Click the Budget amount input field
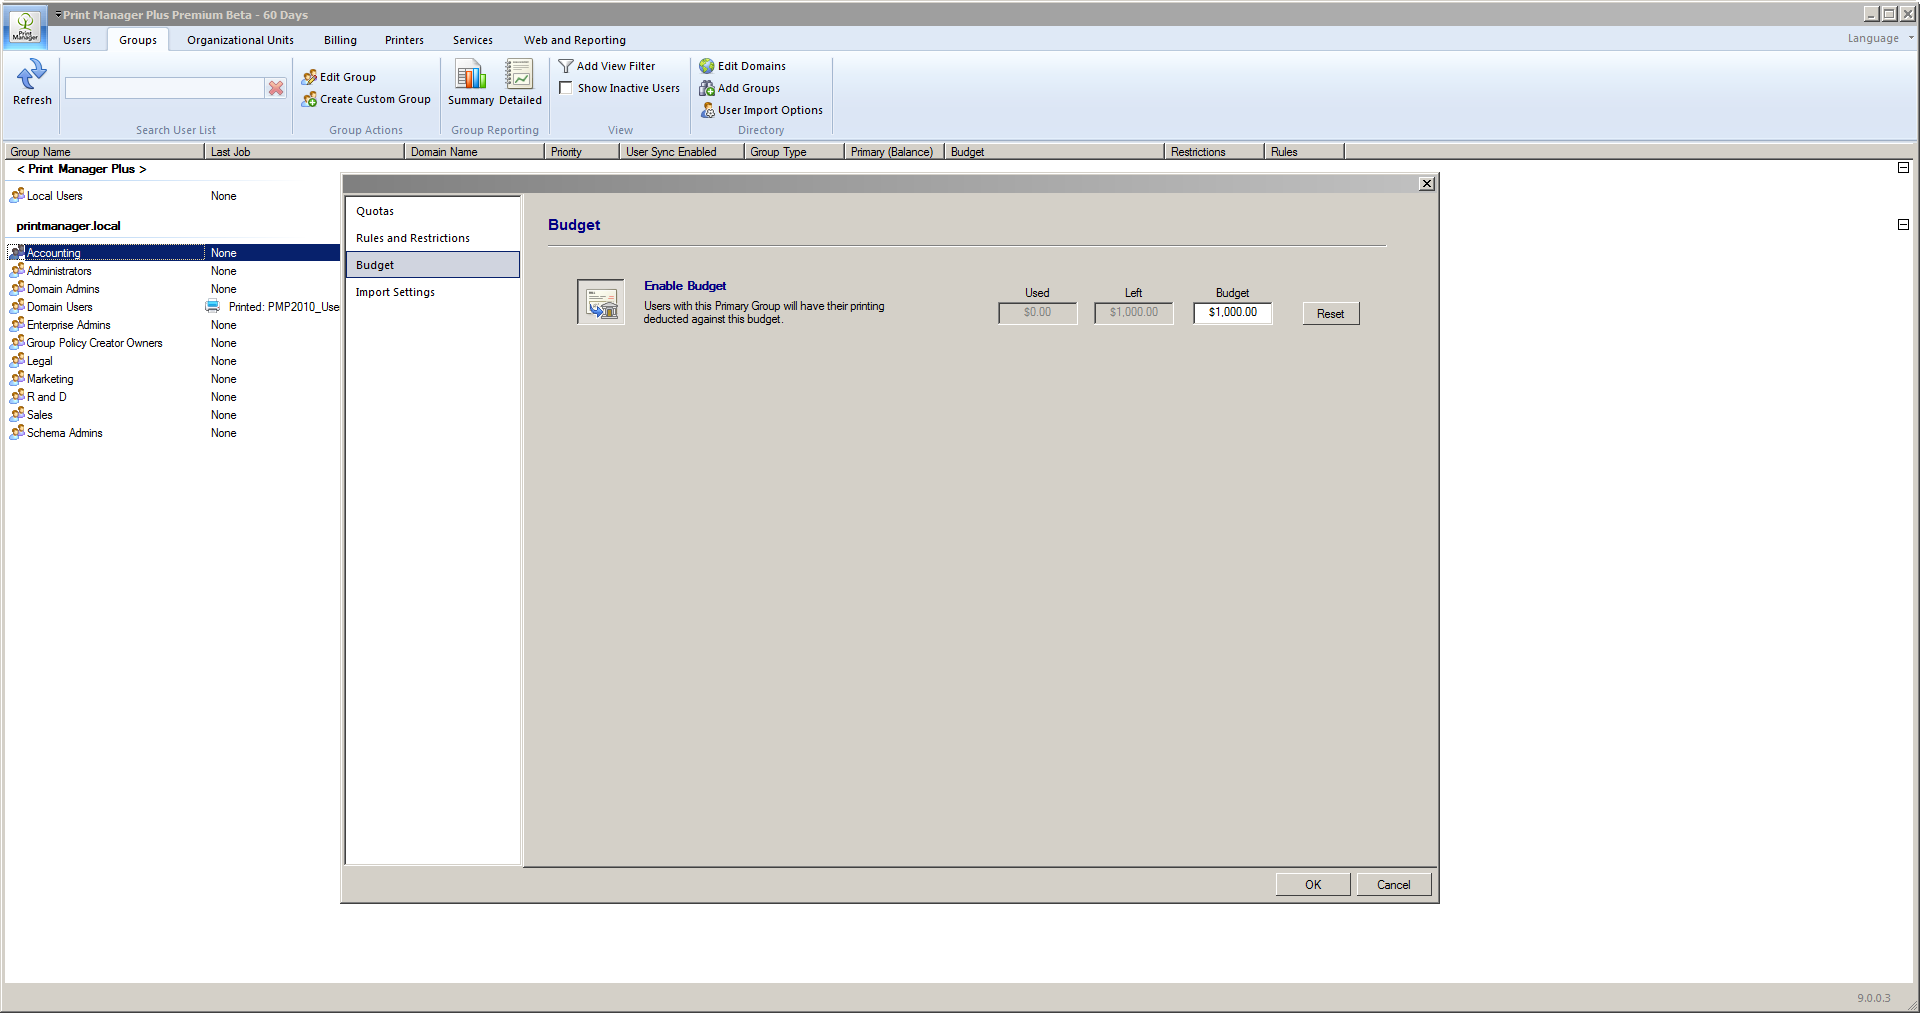1920x1013 pixels. [1232, 313]
